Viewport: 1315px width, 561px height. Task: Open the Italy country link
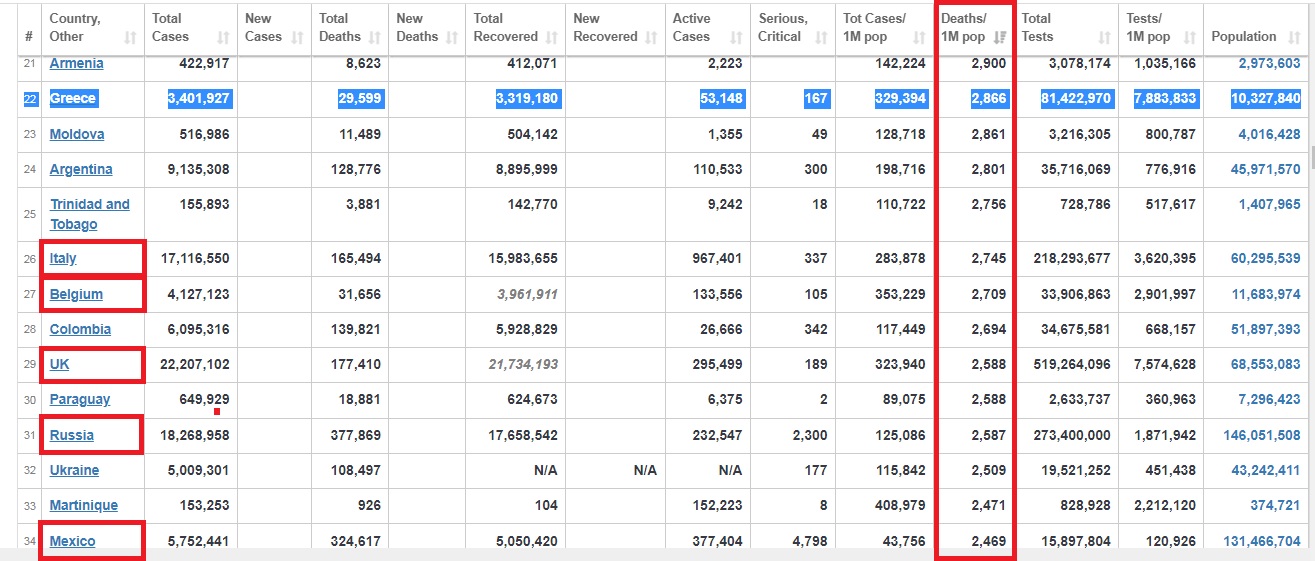pyautogui.click(x=63, y=259)
